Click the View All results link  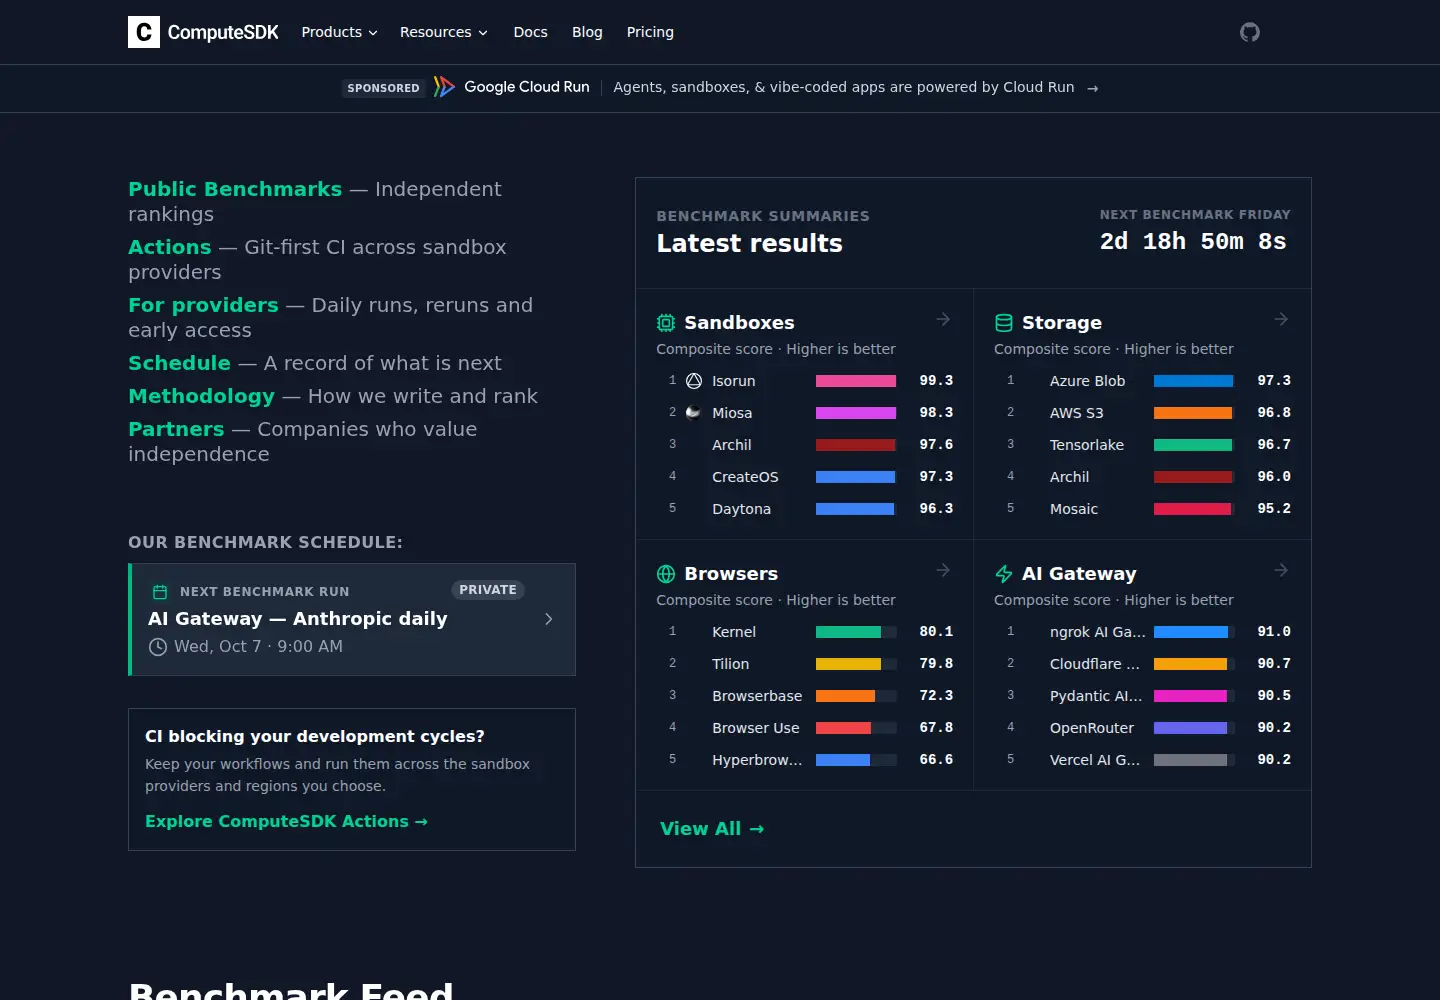point(712,829)
